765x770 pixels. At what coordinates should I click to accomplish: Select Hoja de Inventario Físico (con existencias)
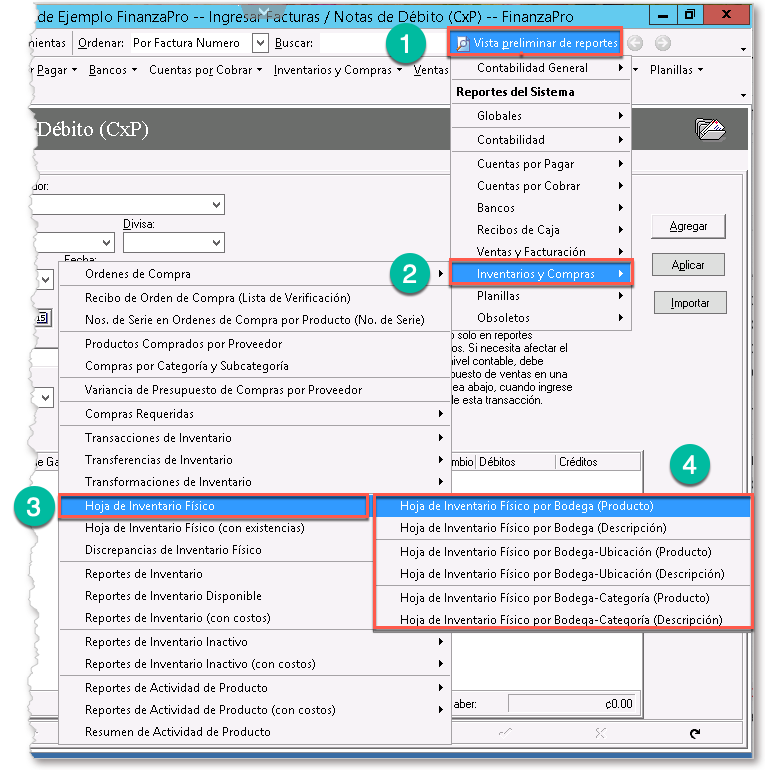(216, 528)
